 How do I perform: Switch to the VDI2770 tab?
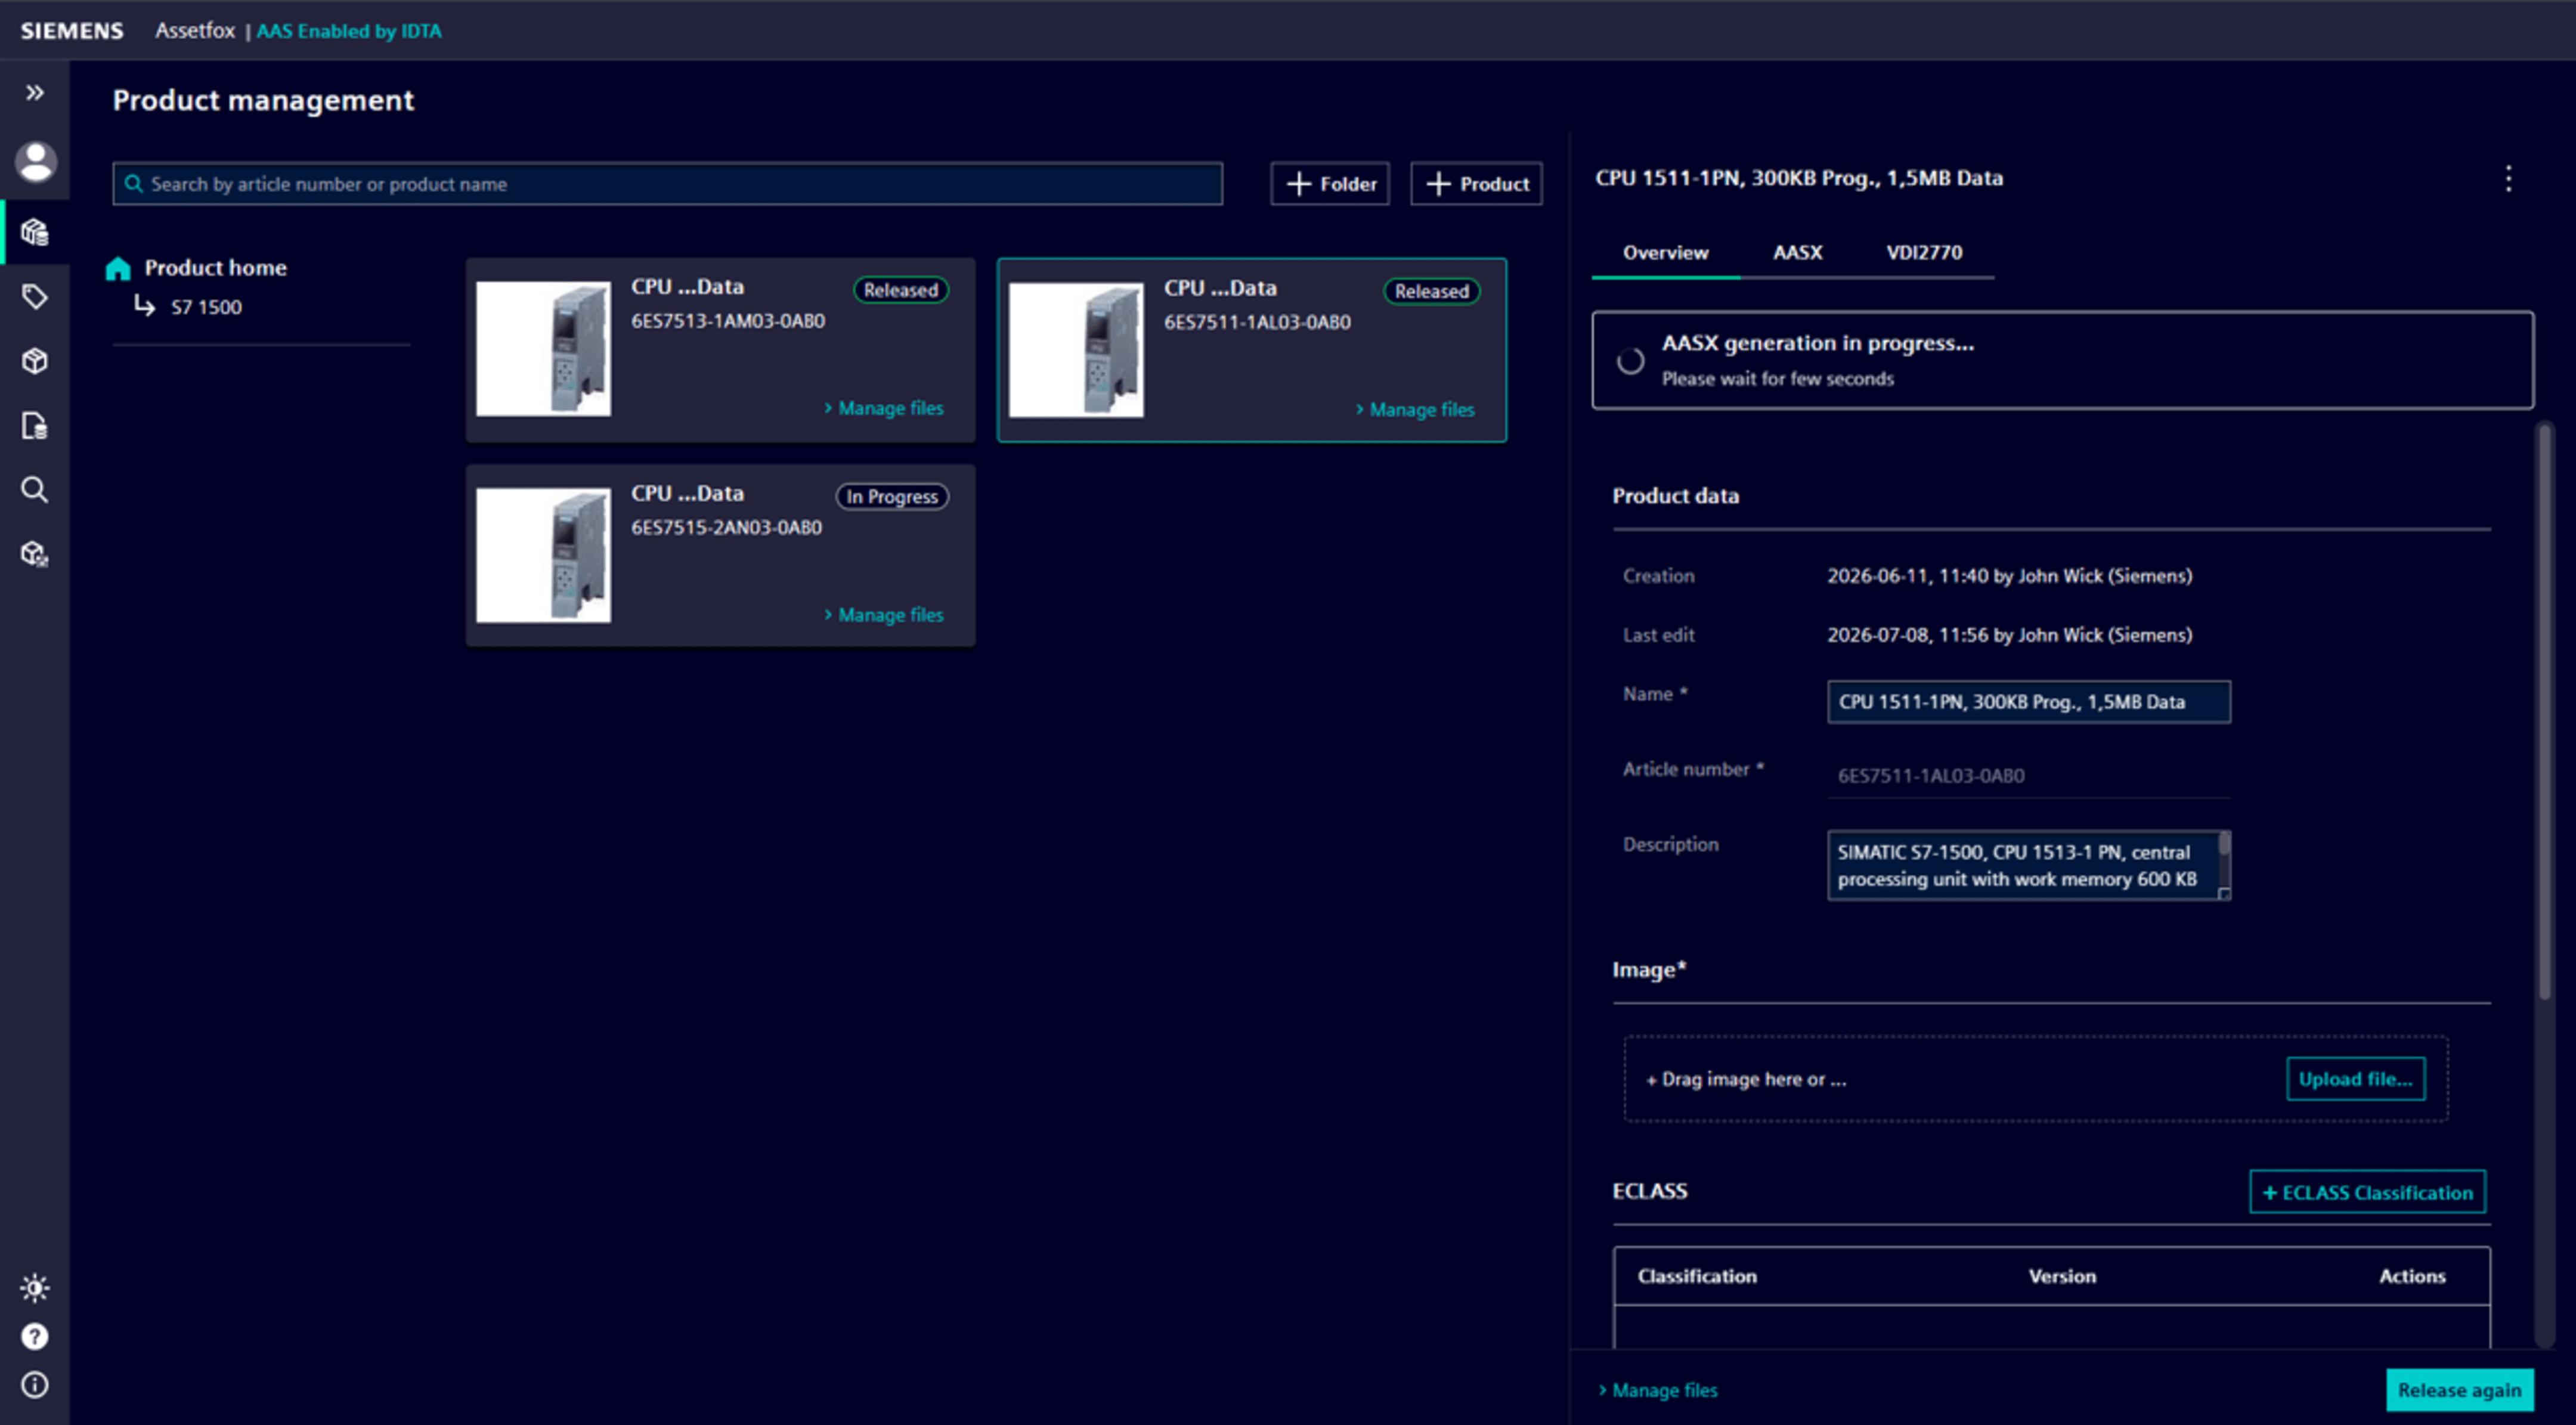tap(1924, 253)
